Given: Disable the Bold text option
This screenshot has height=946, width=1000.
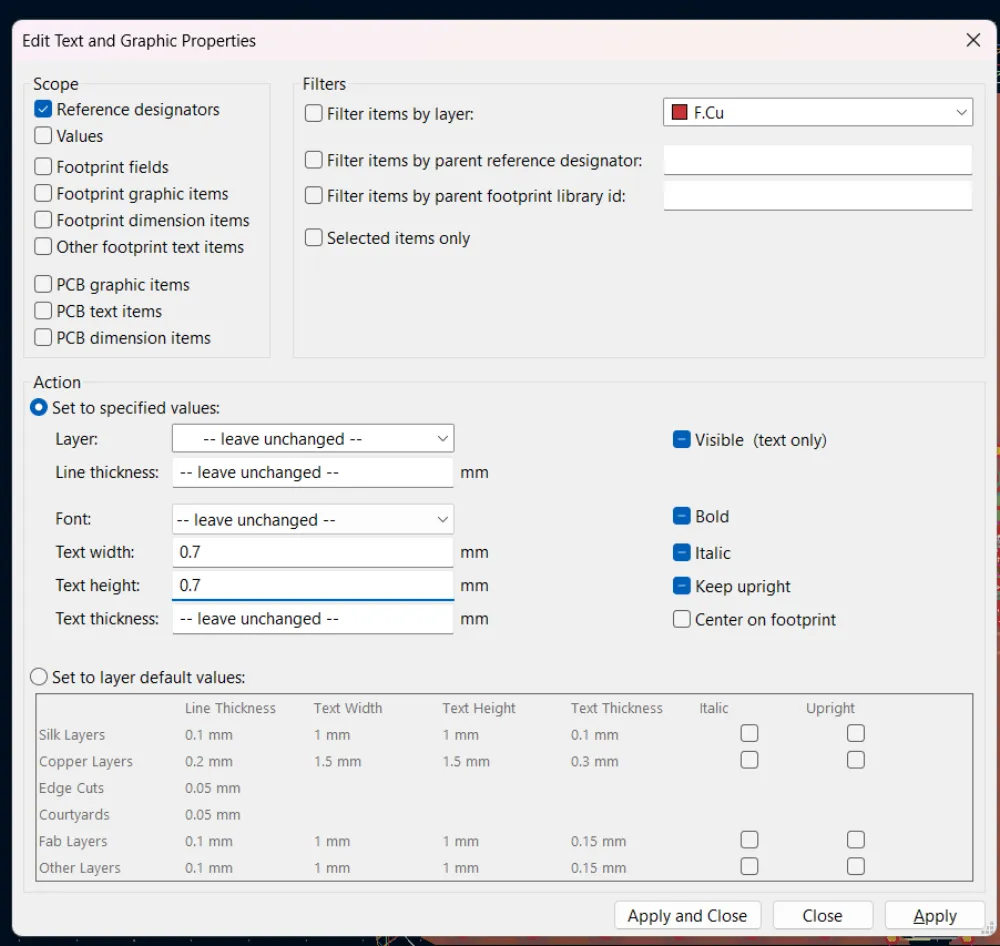Looking at the screenshot, I should (x=681, y=516).
